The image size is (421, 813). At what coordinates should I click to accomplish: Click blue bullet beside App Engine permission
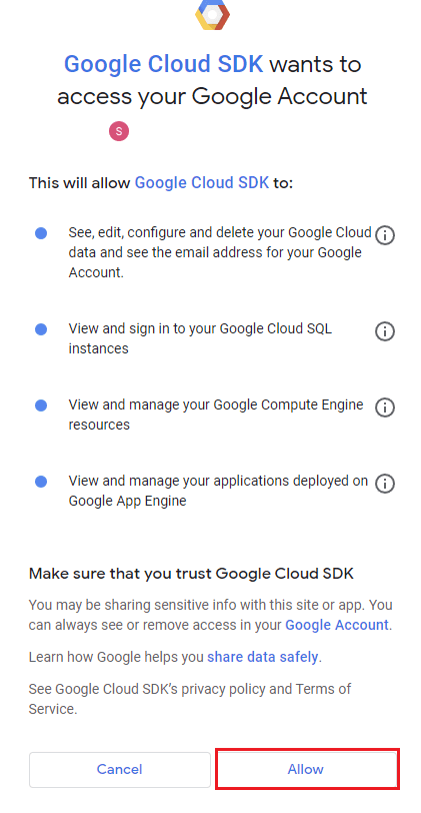coord(41,482)
